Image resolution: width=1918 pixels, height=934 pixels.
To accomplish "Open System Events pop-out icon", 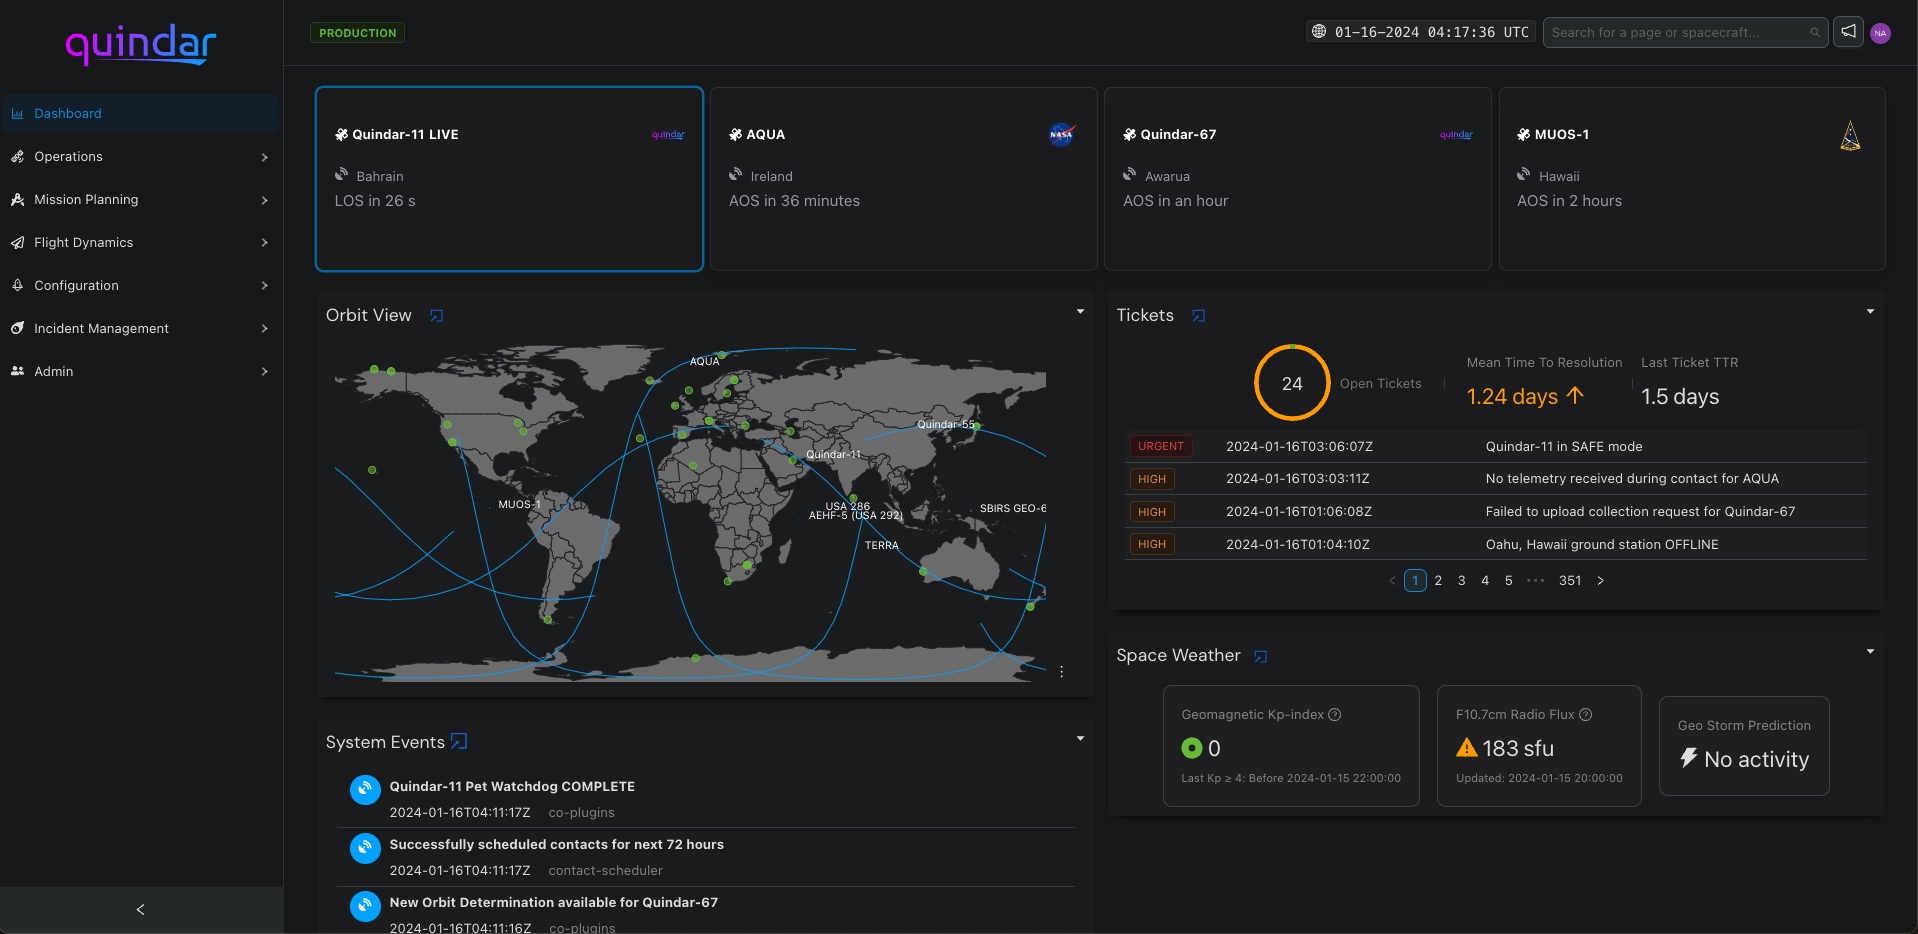I will tap(459, 742).
